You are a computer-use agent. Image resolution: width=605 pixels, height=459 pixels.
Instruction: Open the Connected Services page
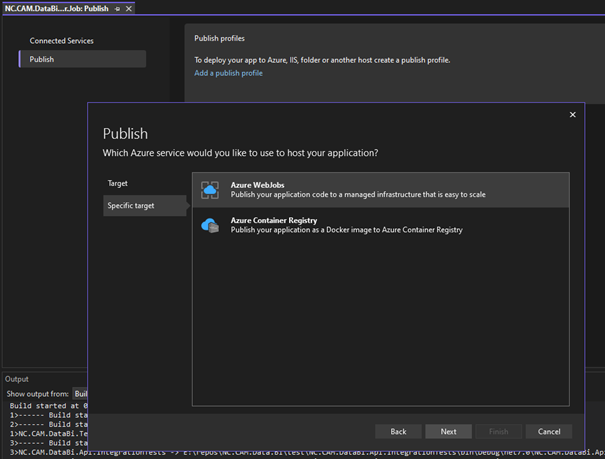61,41
